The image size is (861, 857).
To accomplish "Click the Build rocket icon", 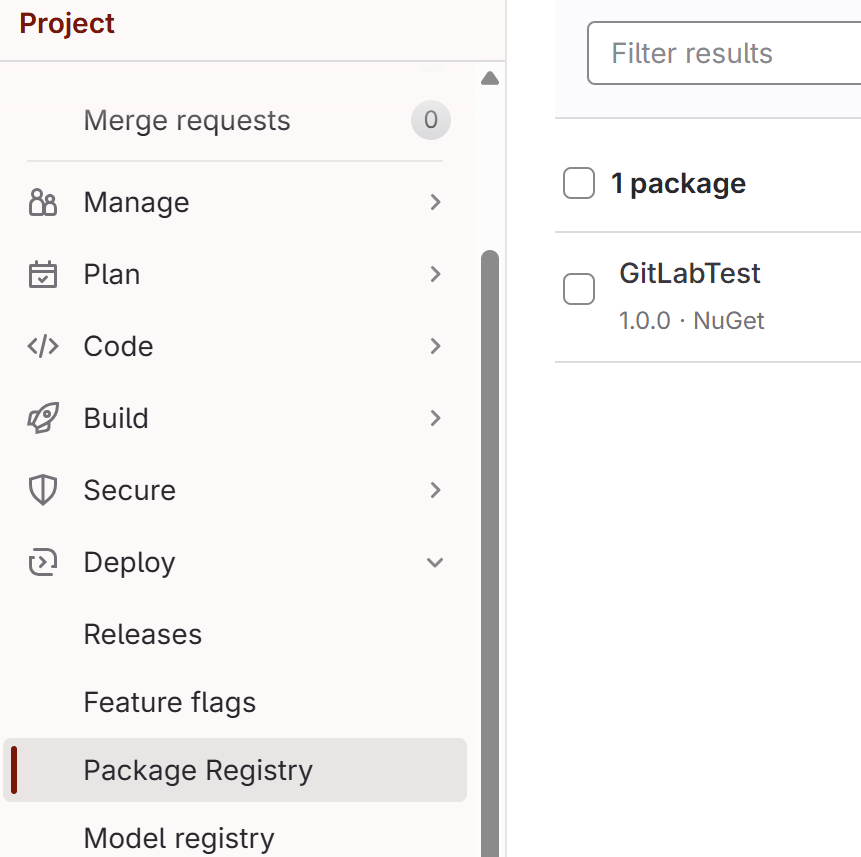I will coord(42,418).
